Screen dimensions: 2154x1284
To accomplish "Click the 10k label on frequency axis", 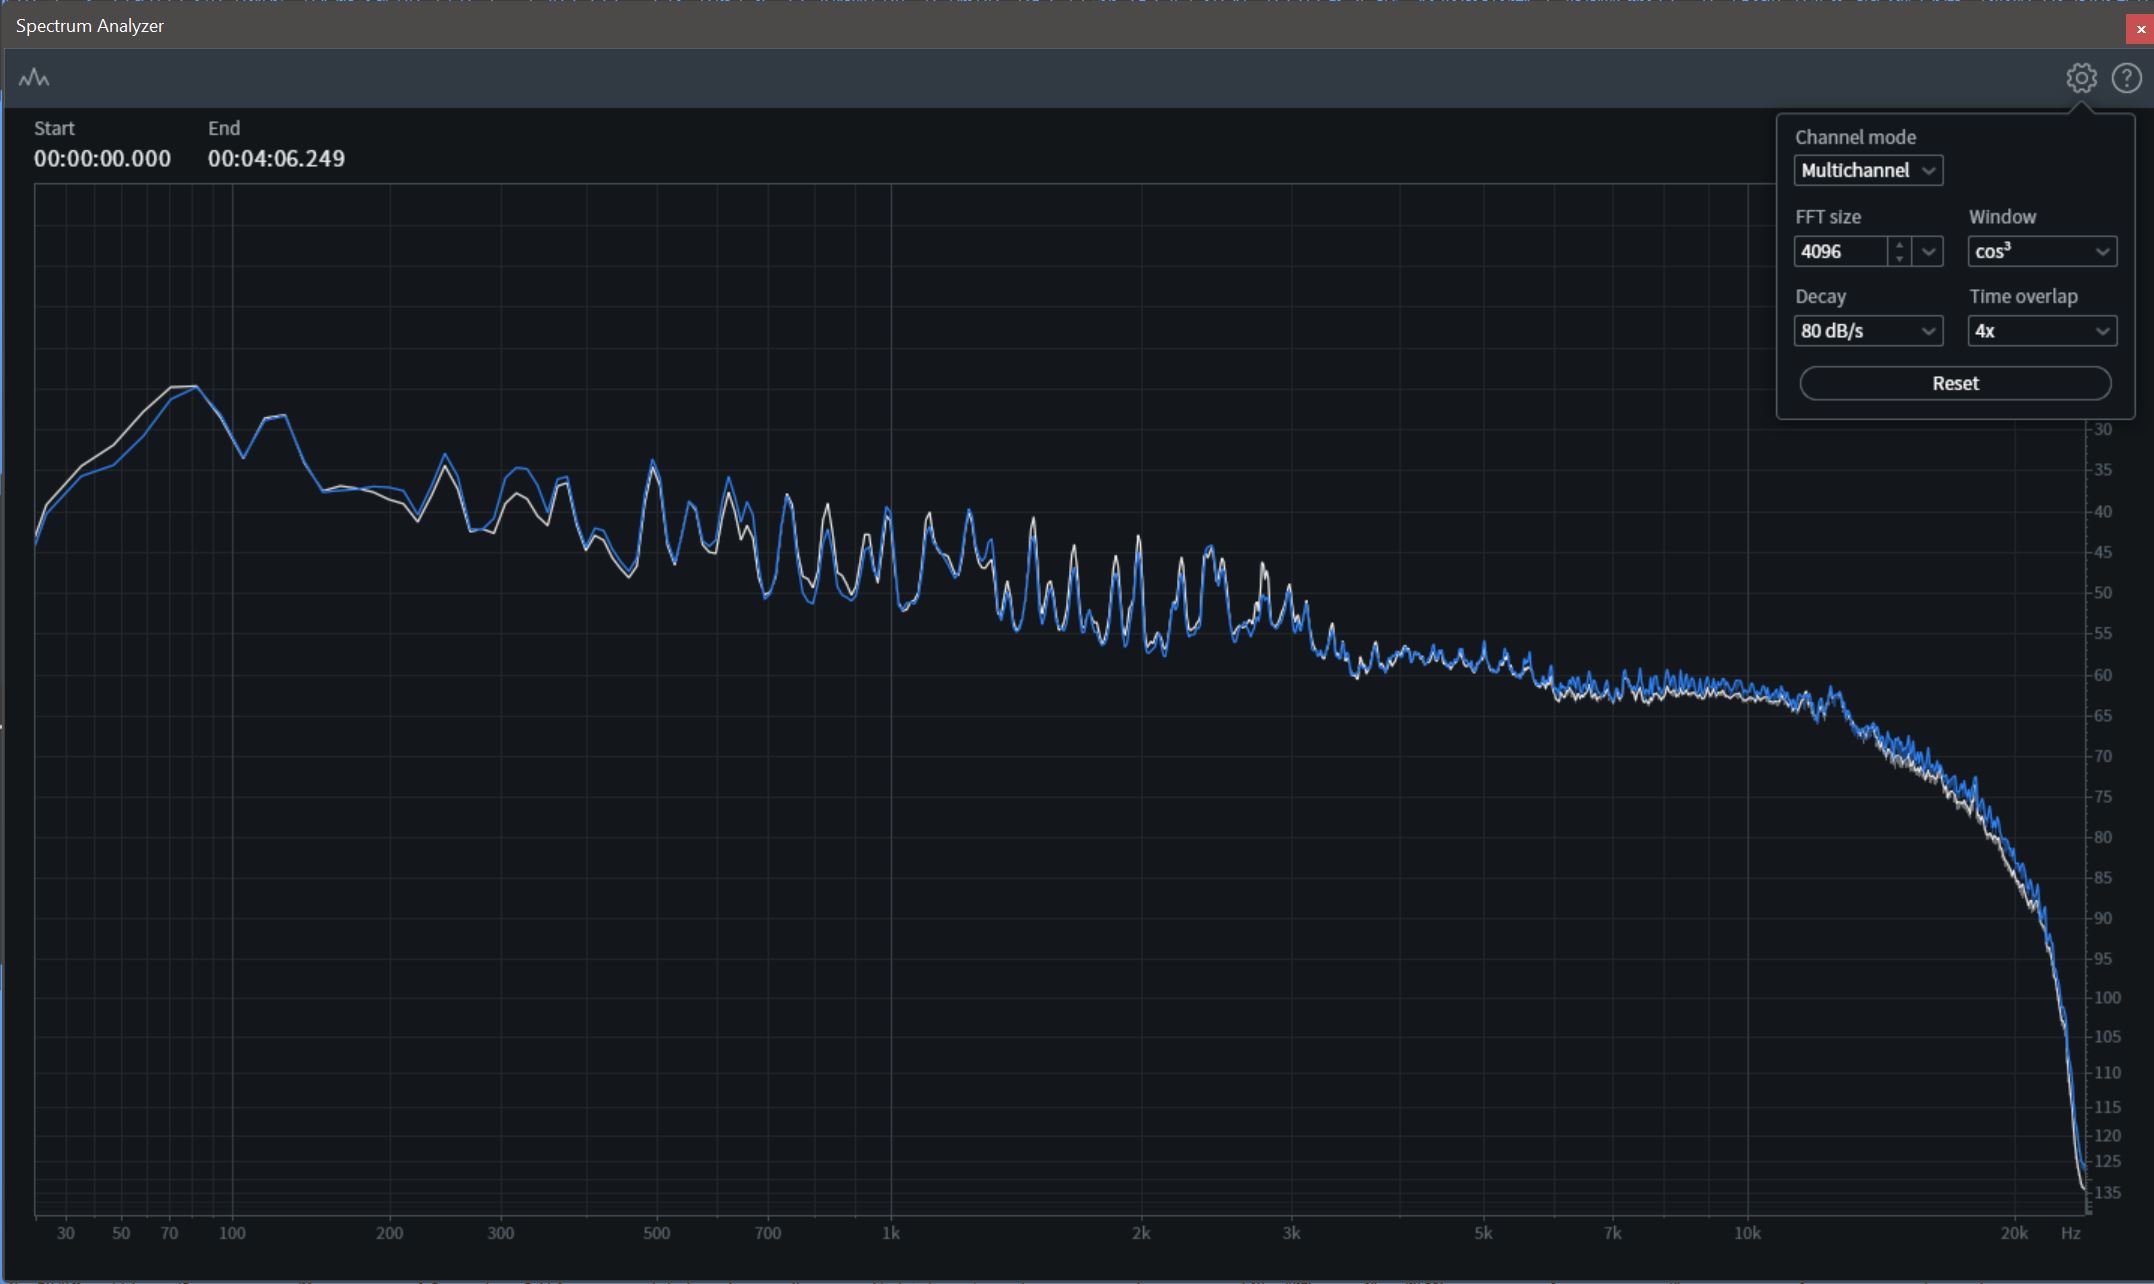I will [1746, 1234].
